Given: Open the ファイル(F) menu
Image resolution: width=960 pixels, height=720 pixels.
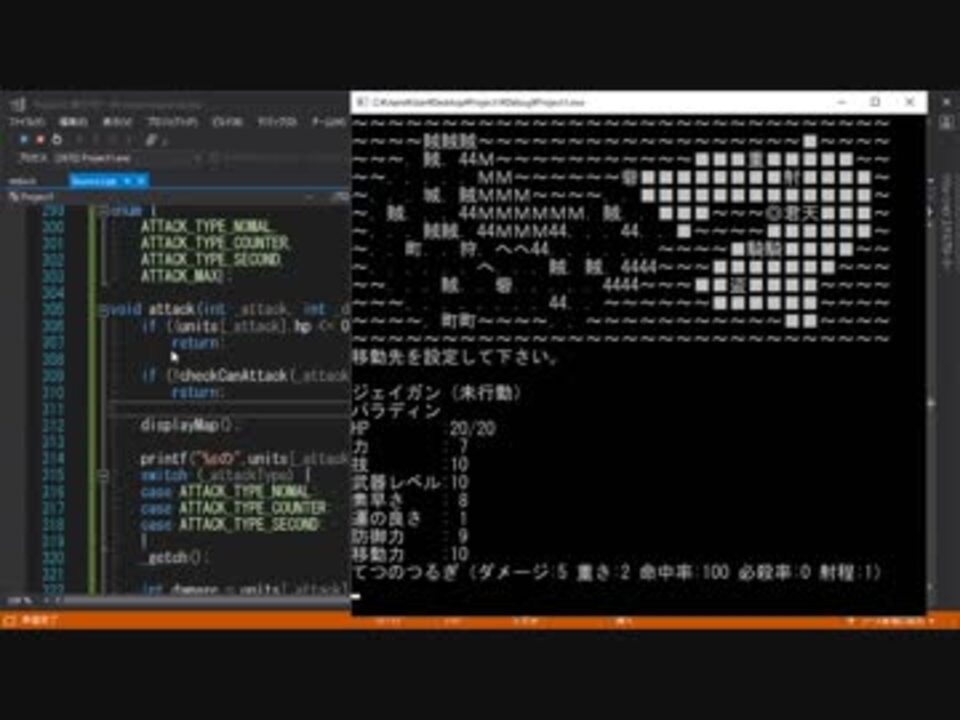Looking at the screenshot, I should (x=28, y=122).
